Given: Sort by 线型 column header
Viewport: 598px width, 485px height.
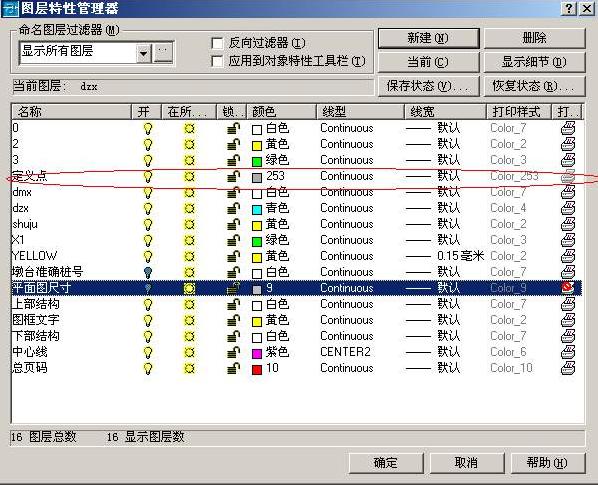Looking at the screenshot, I should coord(360,112).
